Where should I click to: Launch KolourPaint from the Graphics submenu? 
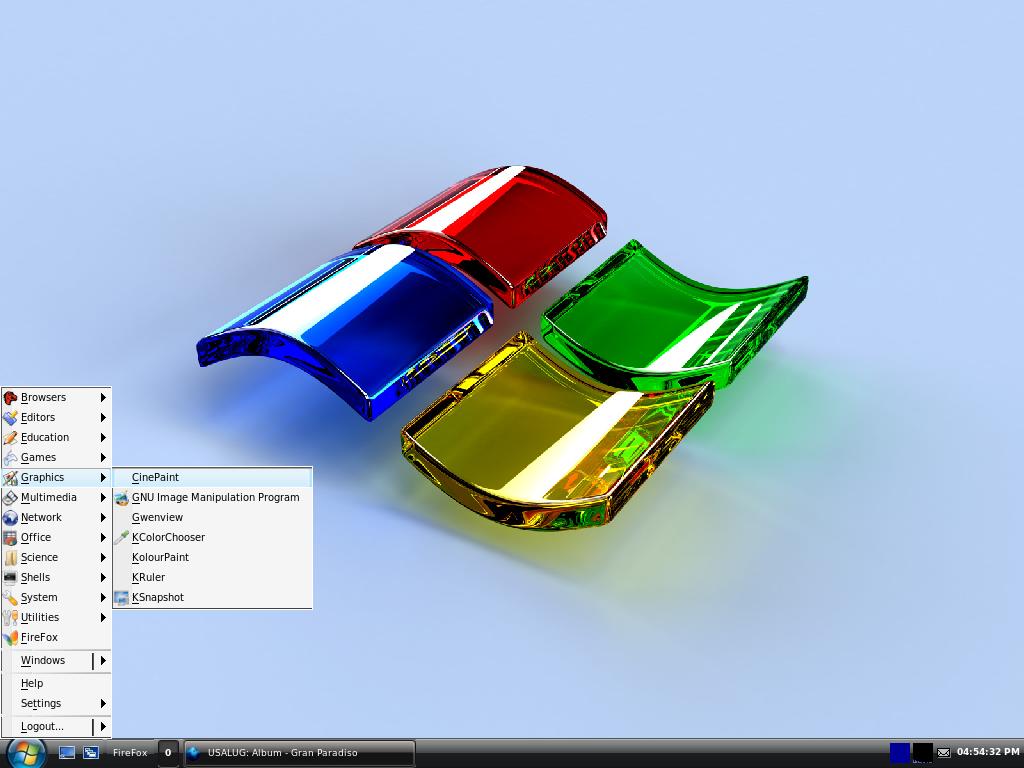click(212, 557)
